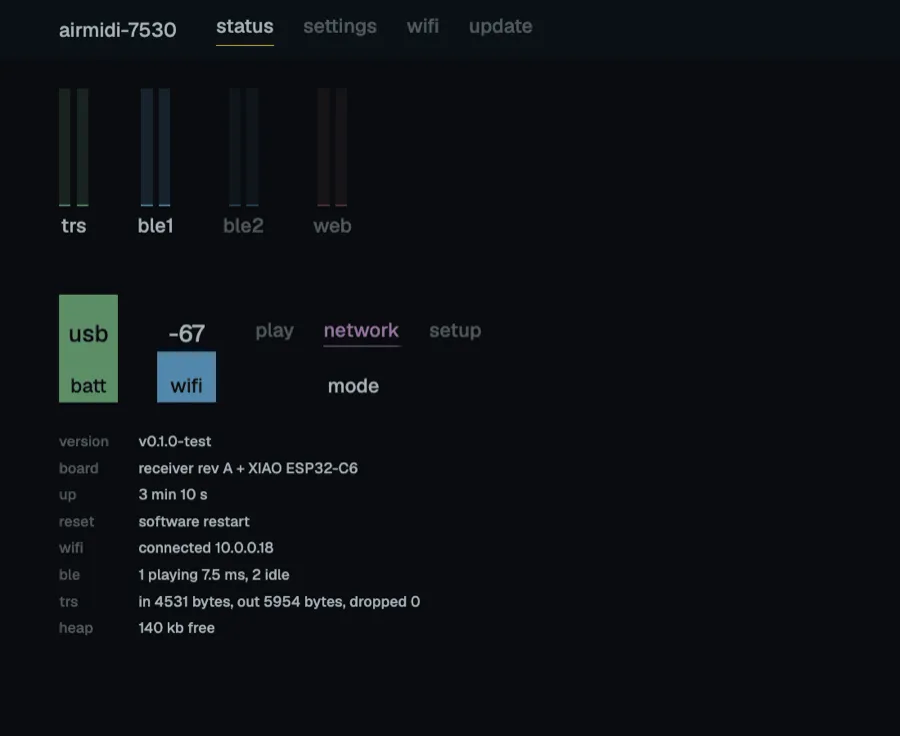Click the blue wifi signal indicator

[187, 377]
